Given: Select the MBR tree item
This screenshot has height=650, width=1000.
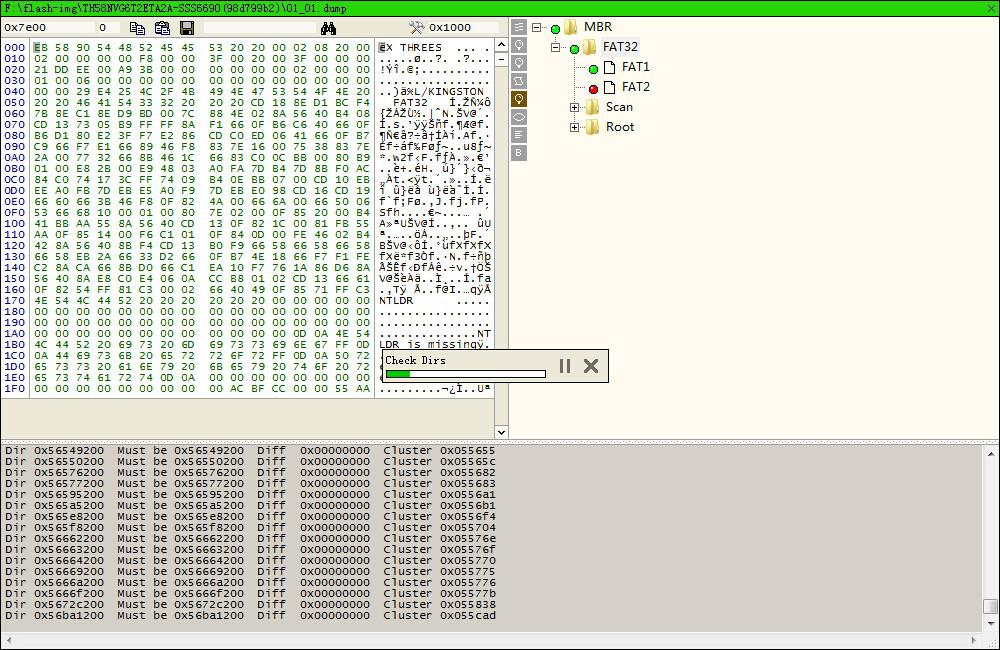Looking at the screenshot, I should click(x=598, y=27).
